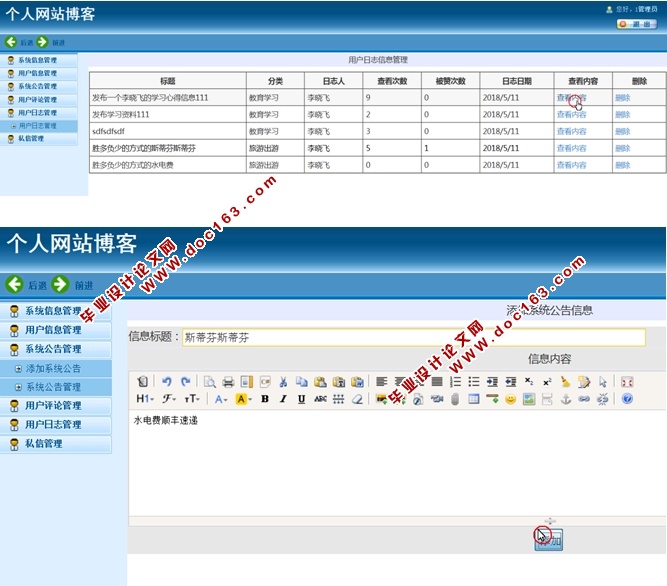Toggle bold formatting in the editor

[265, 399]
